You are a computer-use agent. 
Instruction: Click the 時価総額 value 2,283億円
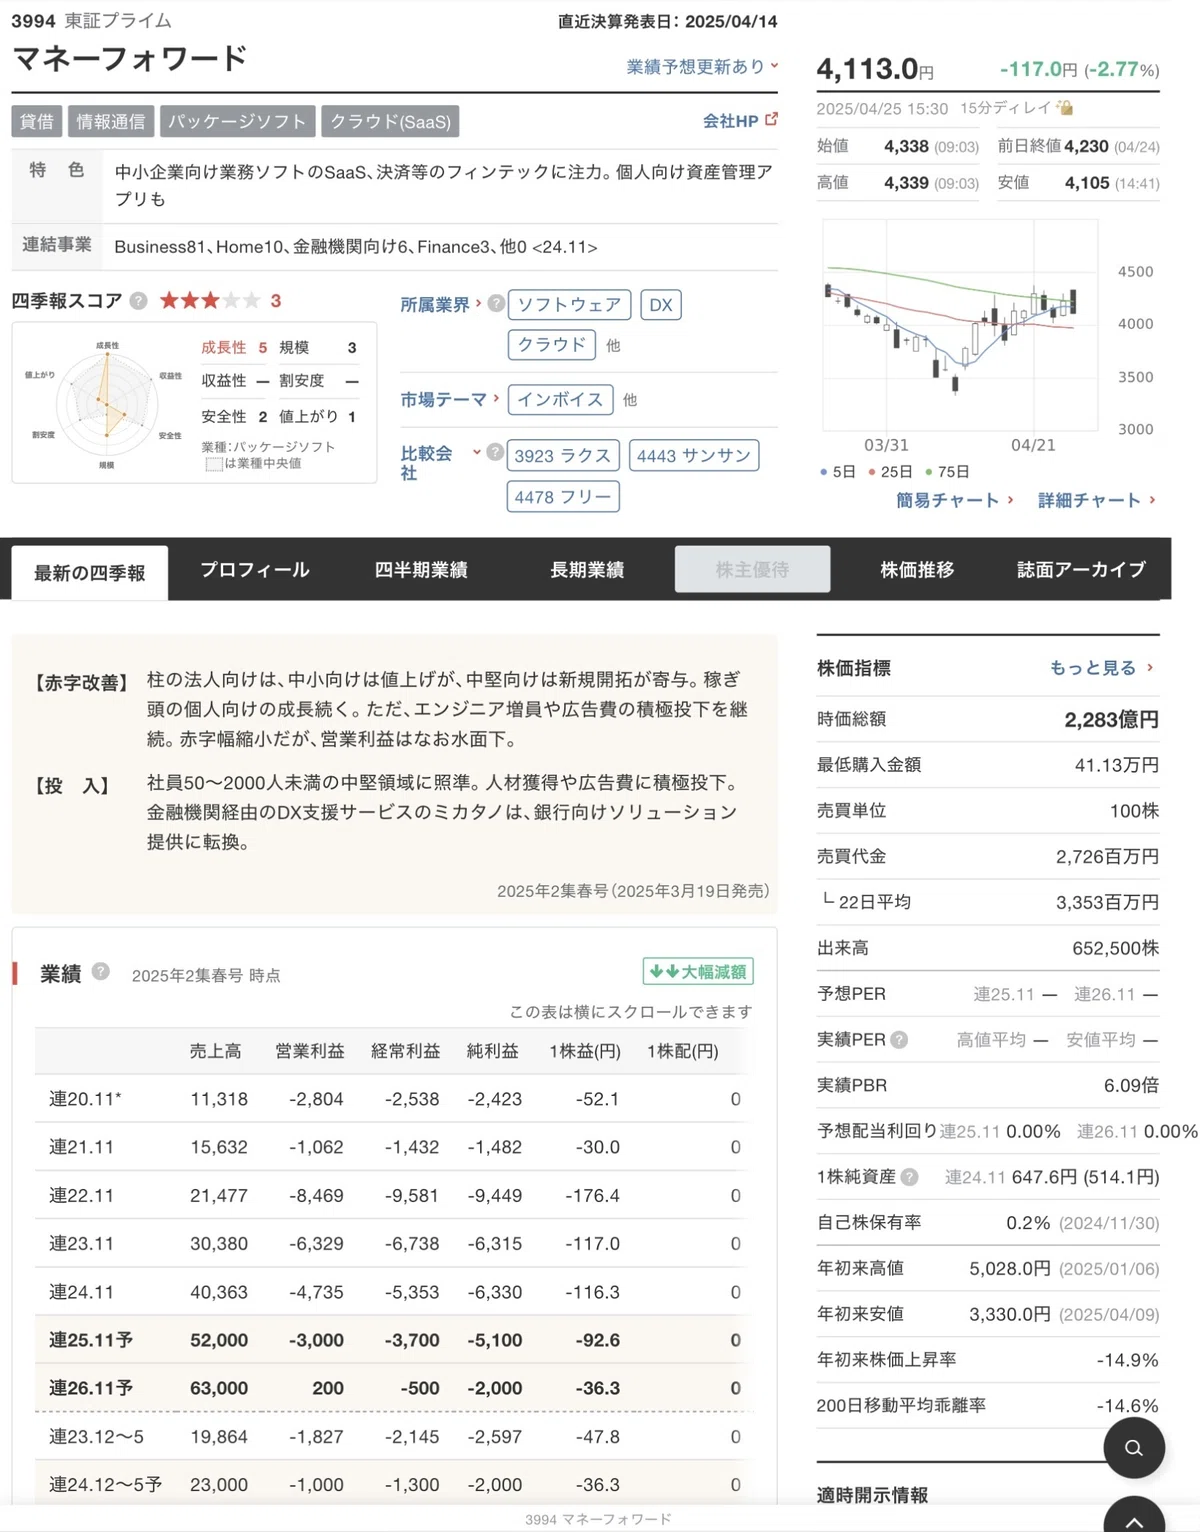[x=1111, y=719]
